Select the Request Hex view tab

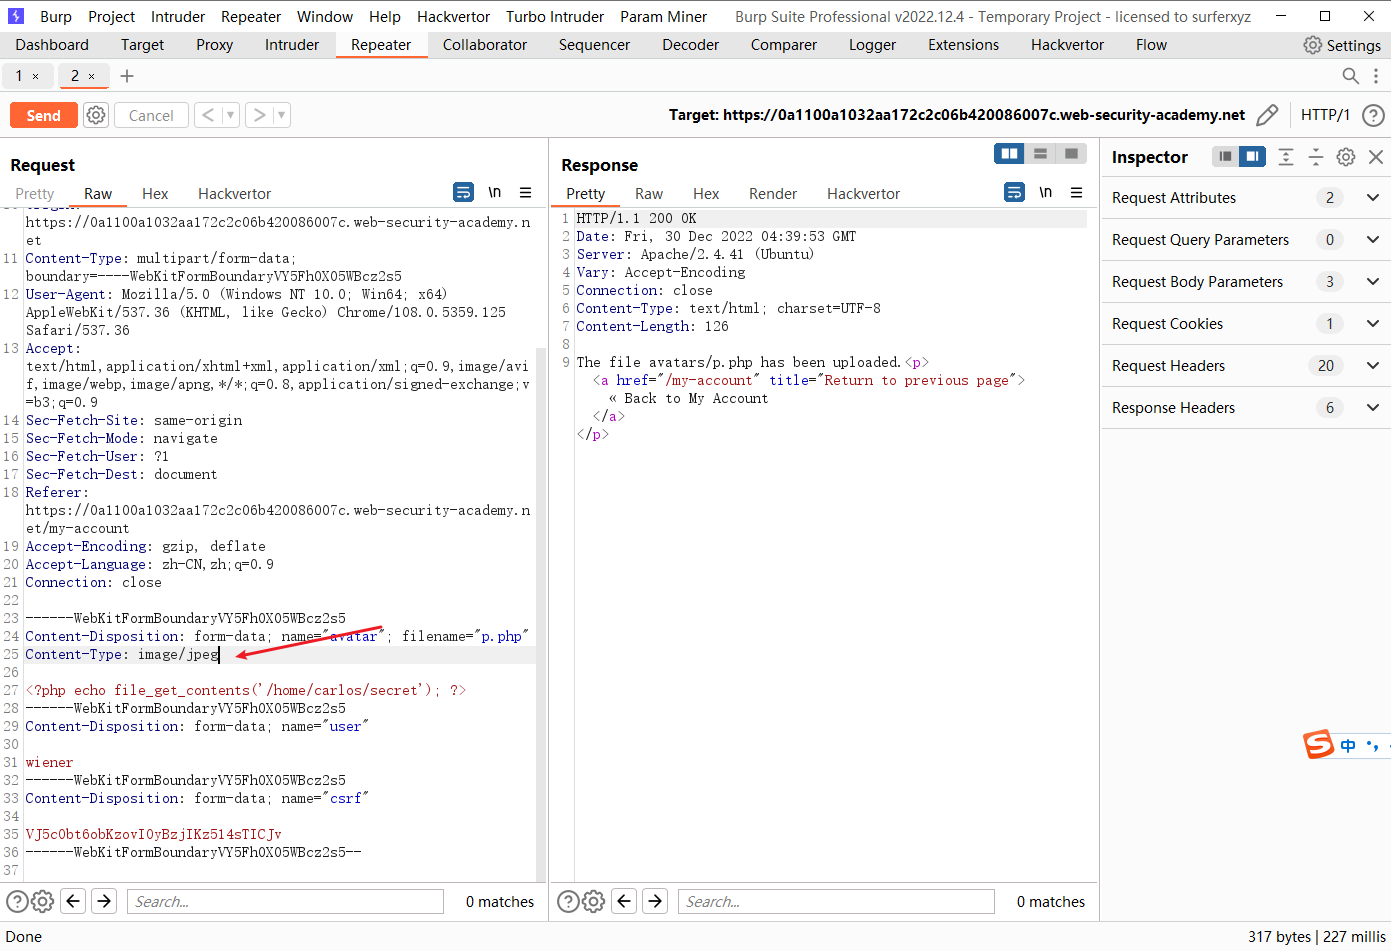[155, 194]
